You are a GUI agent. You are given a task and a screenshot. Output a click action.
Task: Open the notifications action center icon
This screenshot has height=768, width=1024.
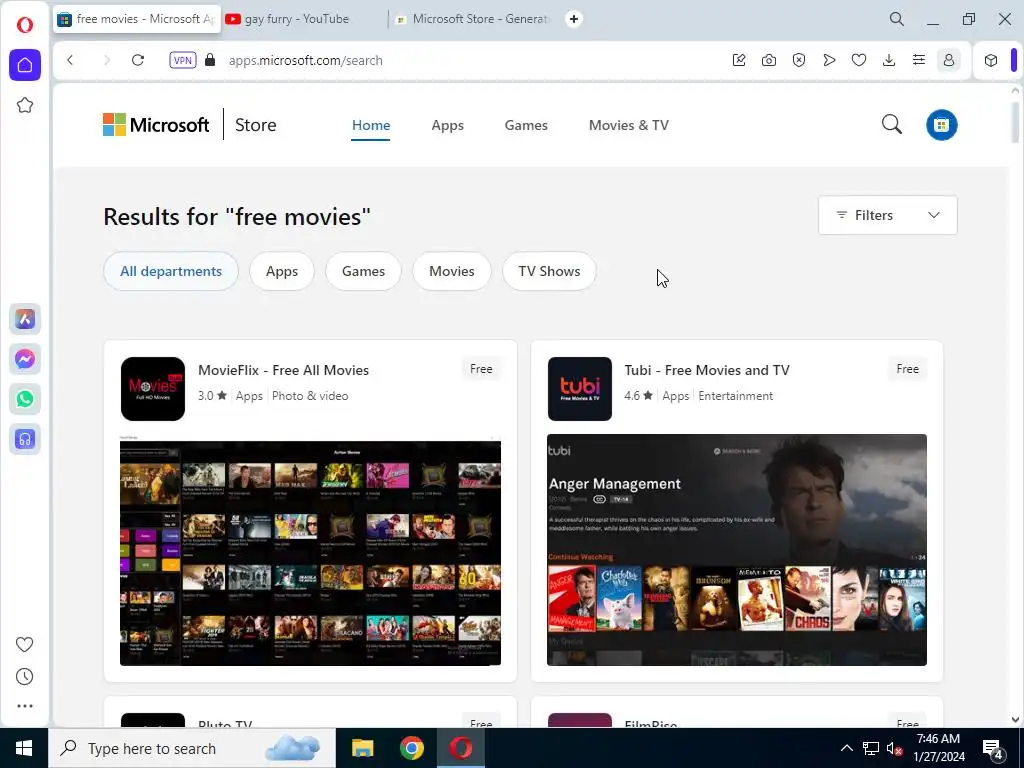pyautogui.click(x=993, y=748)
